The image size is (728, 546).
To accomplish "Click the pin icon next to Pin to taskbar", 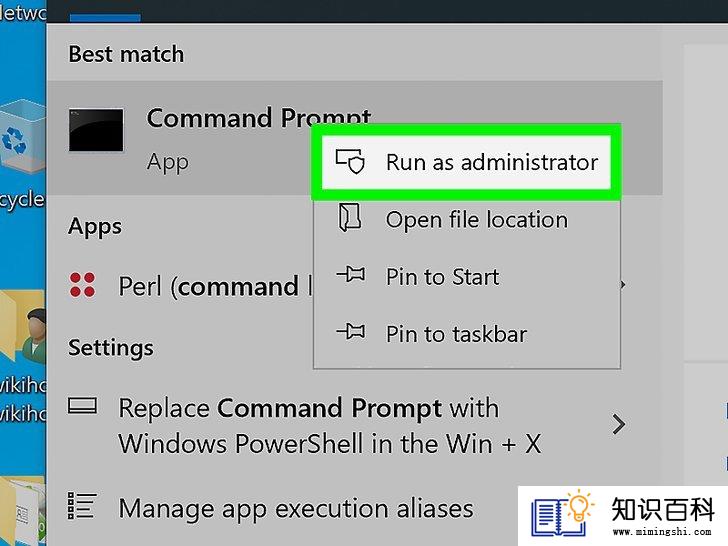I will coord(351,332).
